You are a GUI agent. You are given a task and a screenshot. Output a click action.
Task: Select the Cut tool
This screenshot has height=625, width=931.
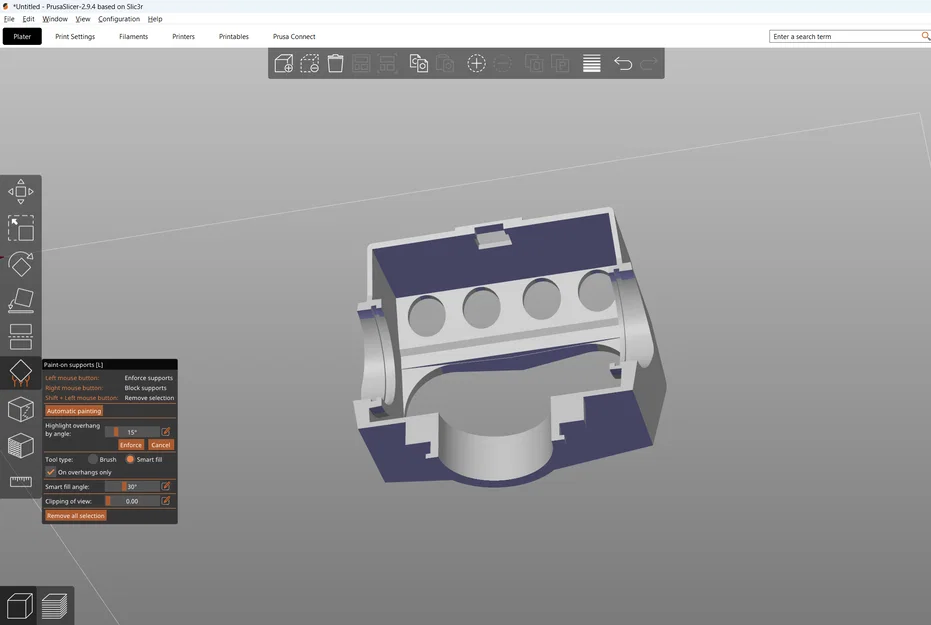(21, 337)
